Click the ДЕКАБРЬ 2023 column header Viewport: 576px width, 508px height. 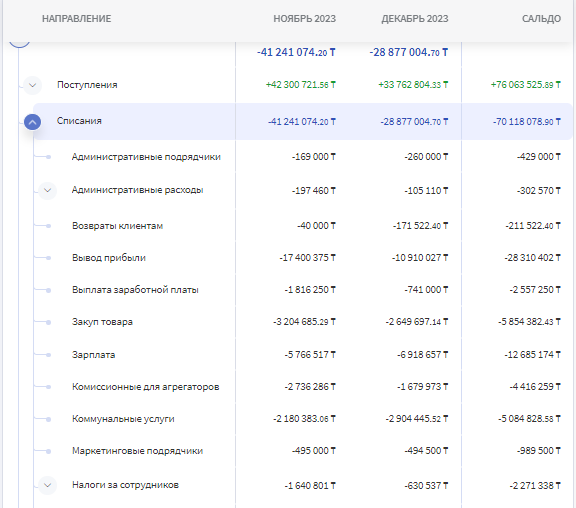pos(415,19)
